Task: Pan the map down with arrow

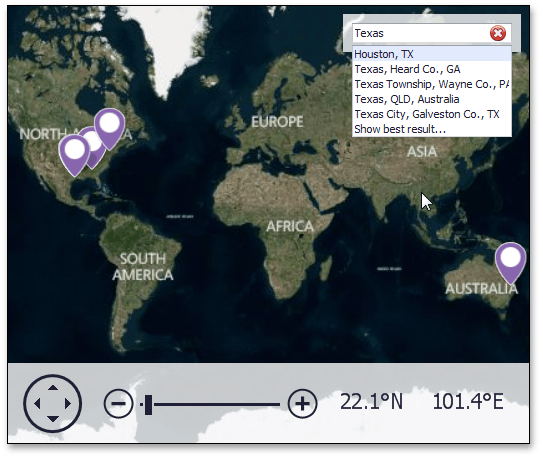Action: [53, 419]
